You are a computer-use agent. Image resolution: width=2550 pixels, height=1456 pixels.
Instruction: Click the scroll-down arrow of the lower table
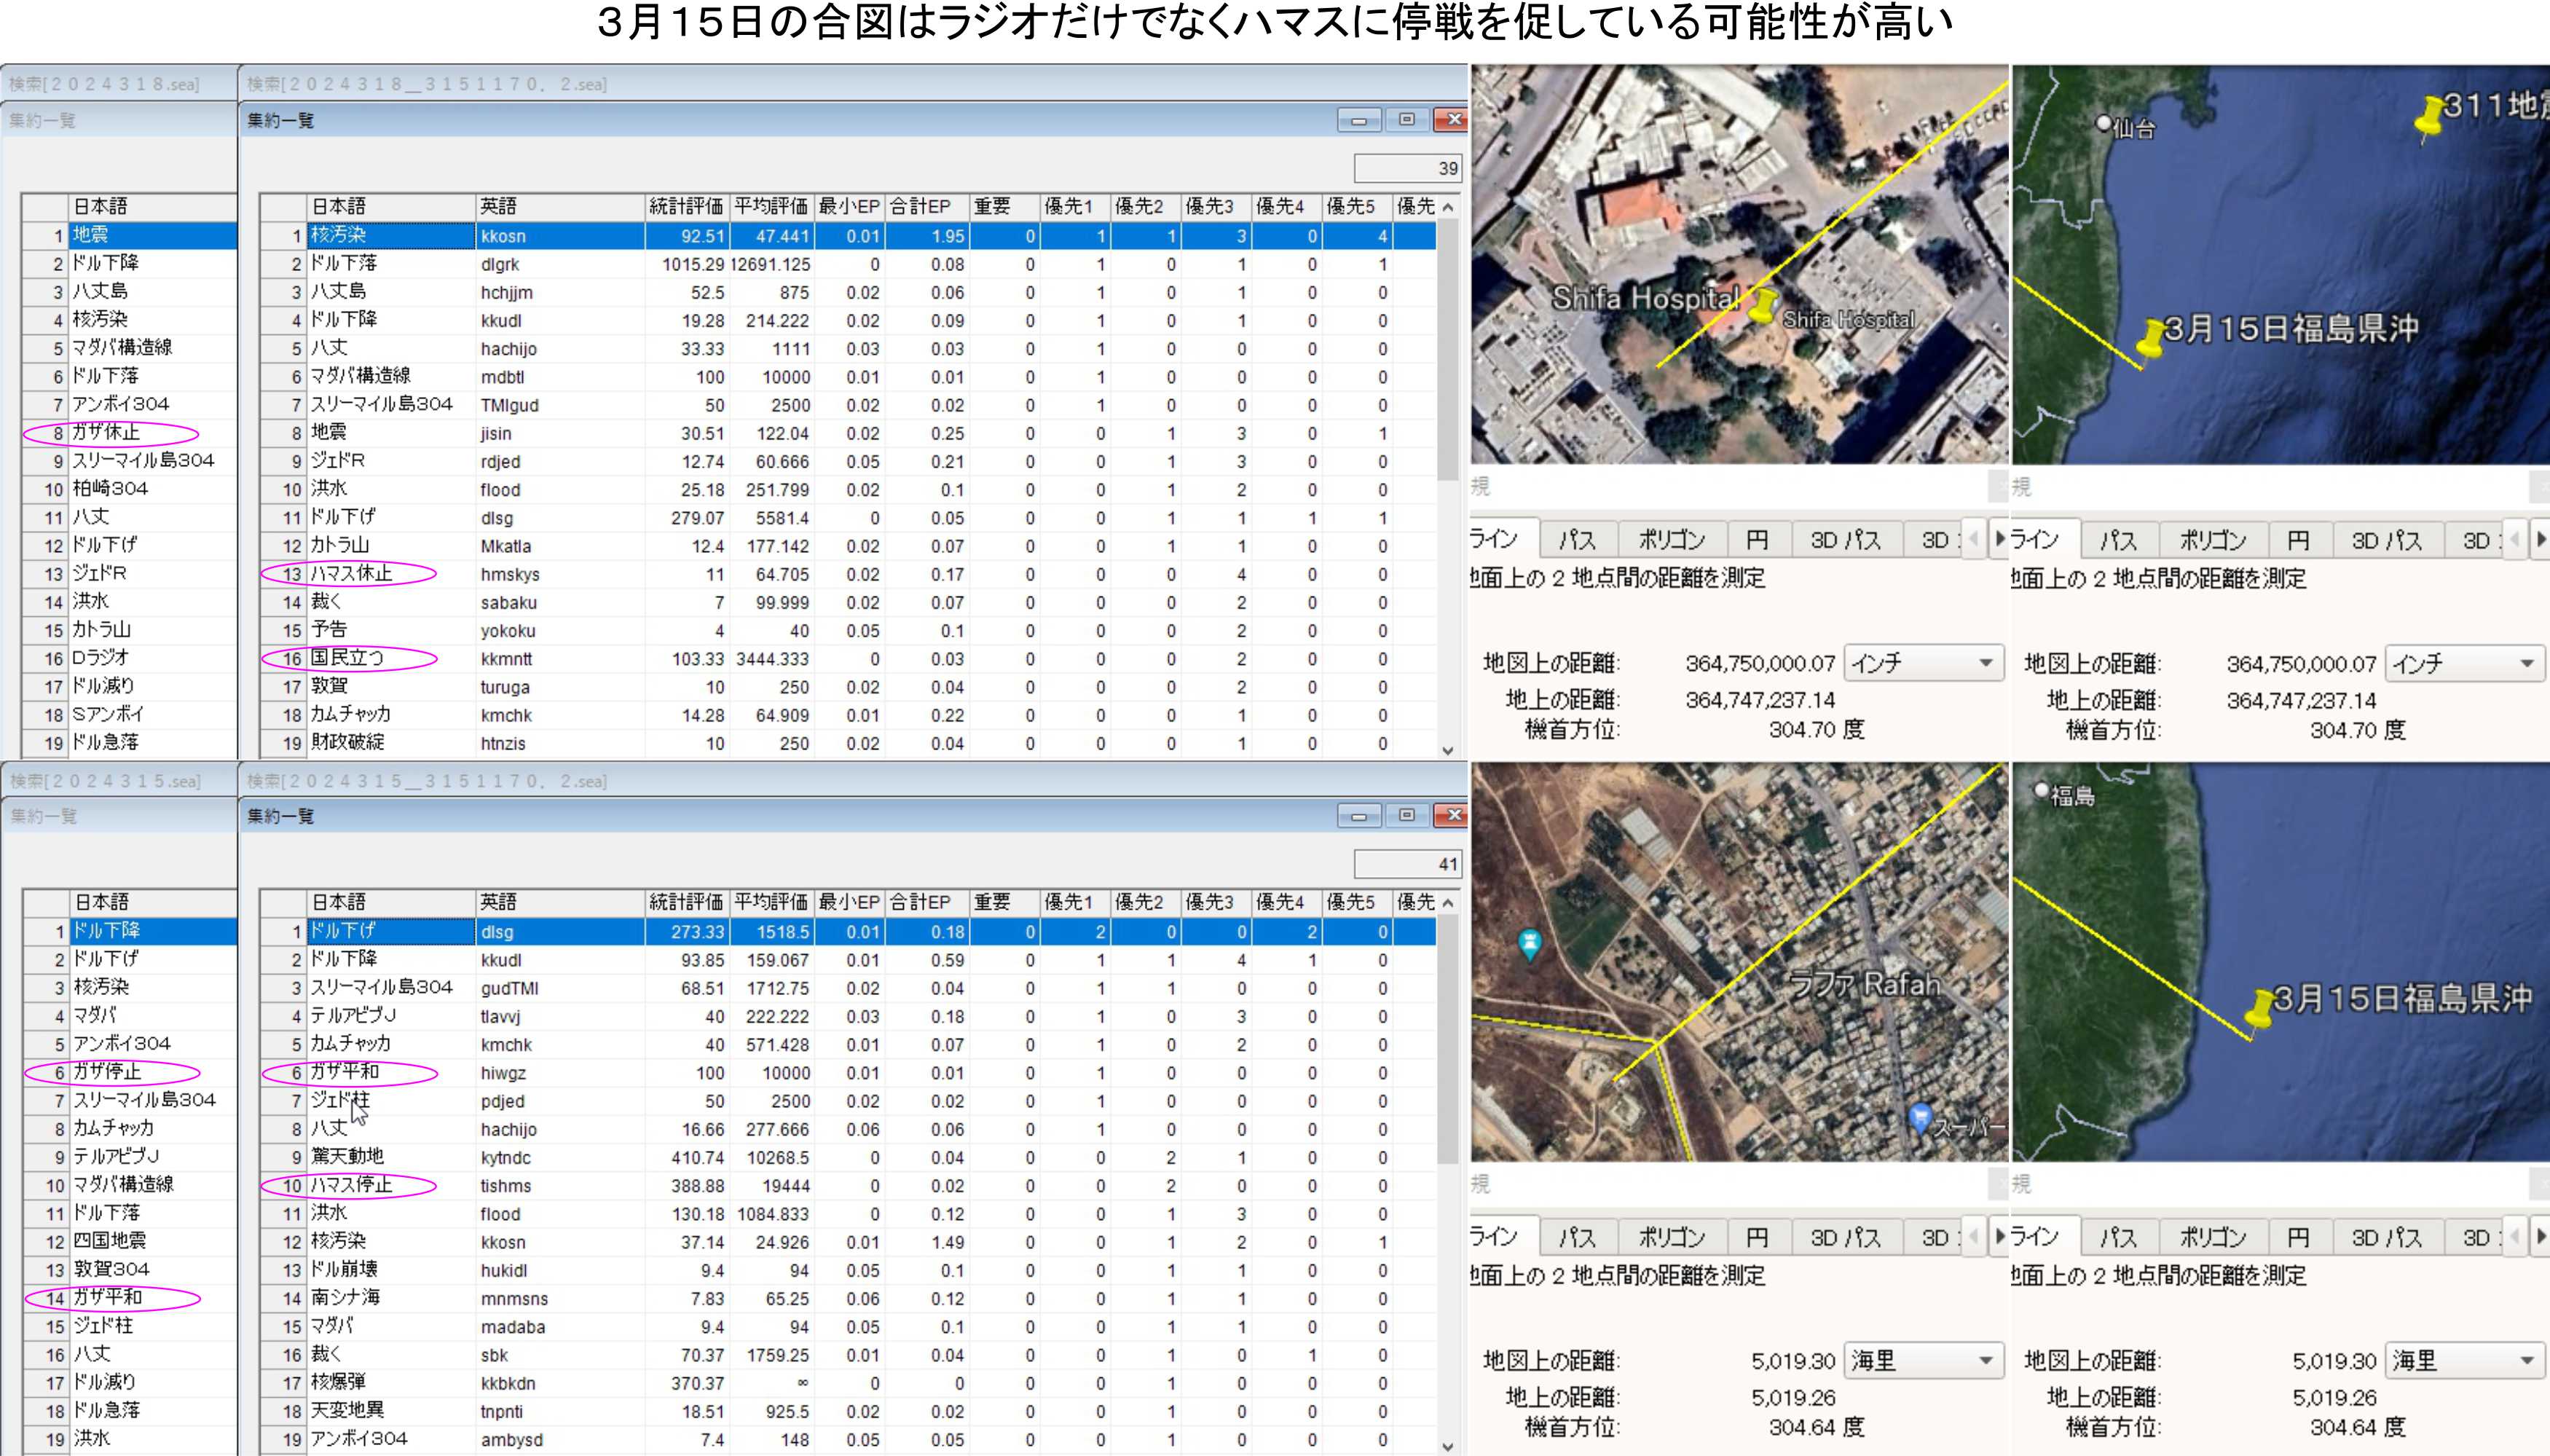click(1448, 1446)
